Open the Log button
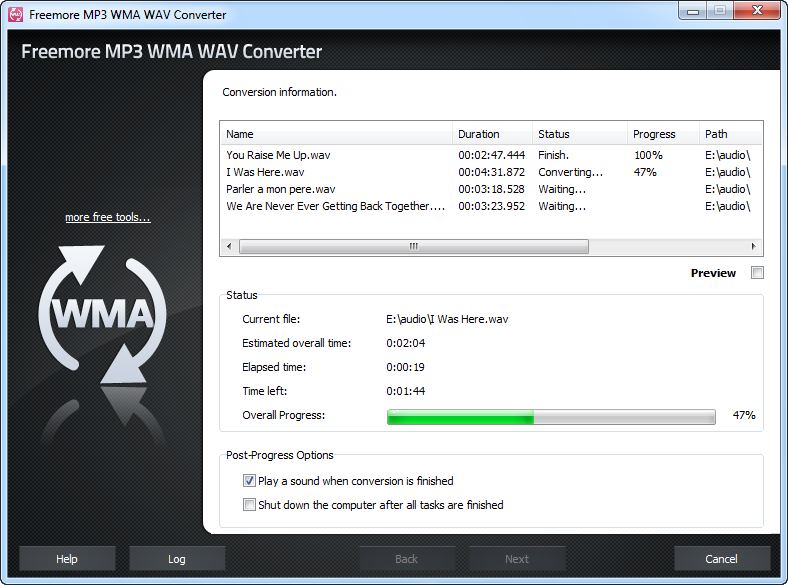788x585 pixels. (x=177, y=558)
